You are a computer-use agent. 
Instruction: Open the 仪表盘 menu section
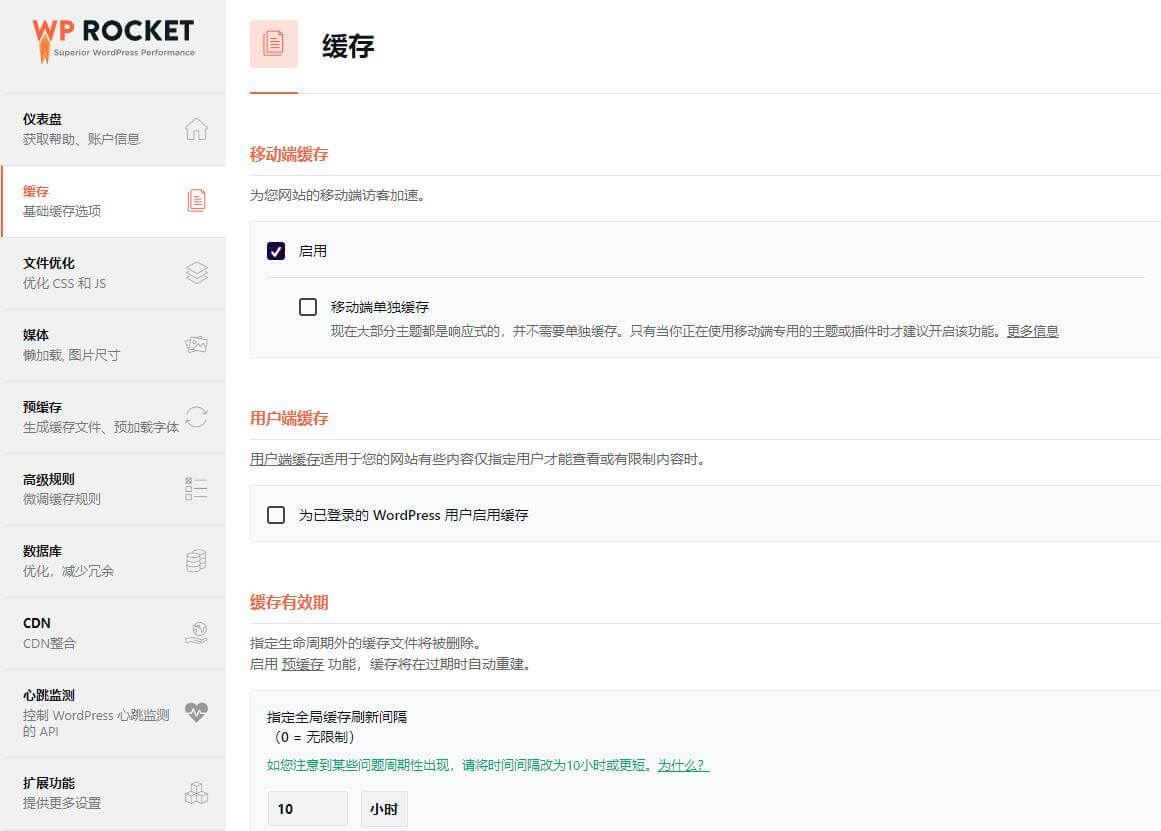pos(42,119)
